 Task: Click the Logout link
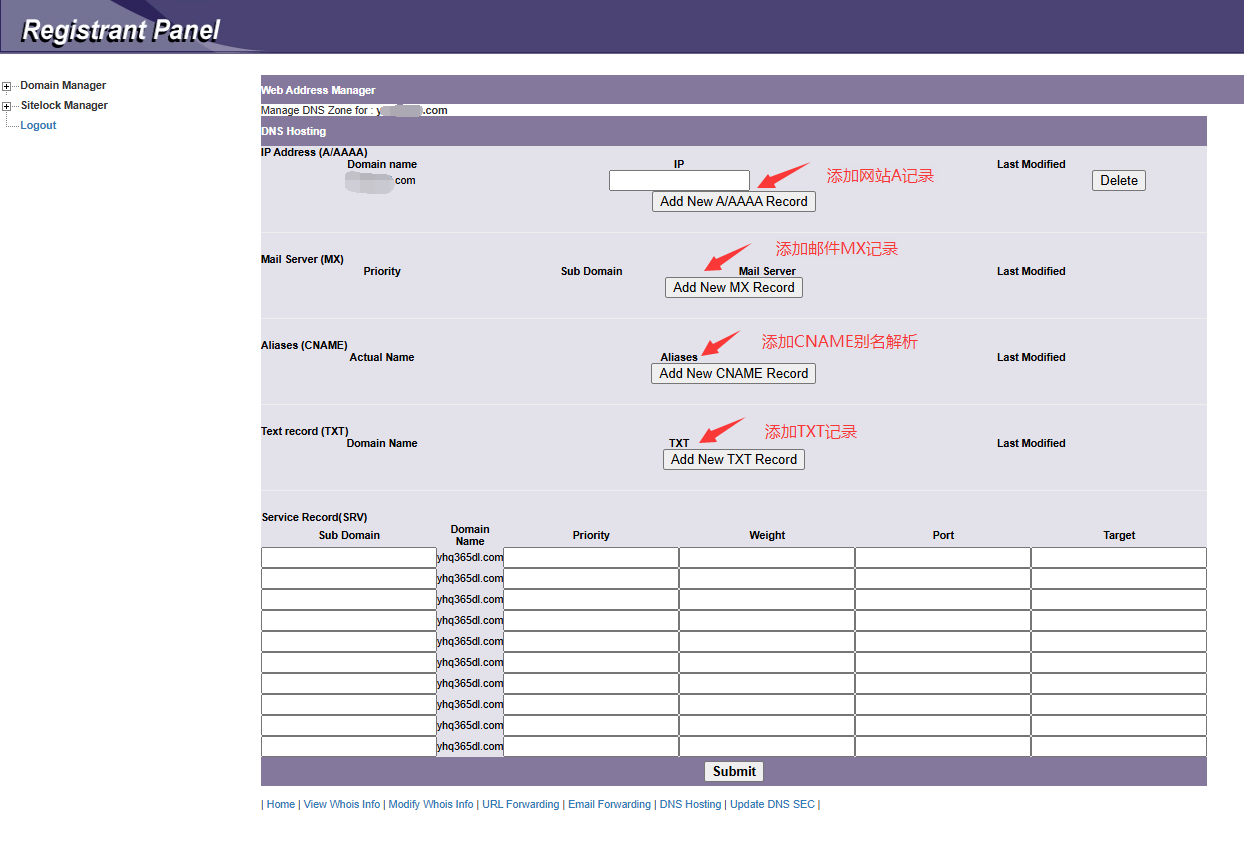click(38, 126)
